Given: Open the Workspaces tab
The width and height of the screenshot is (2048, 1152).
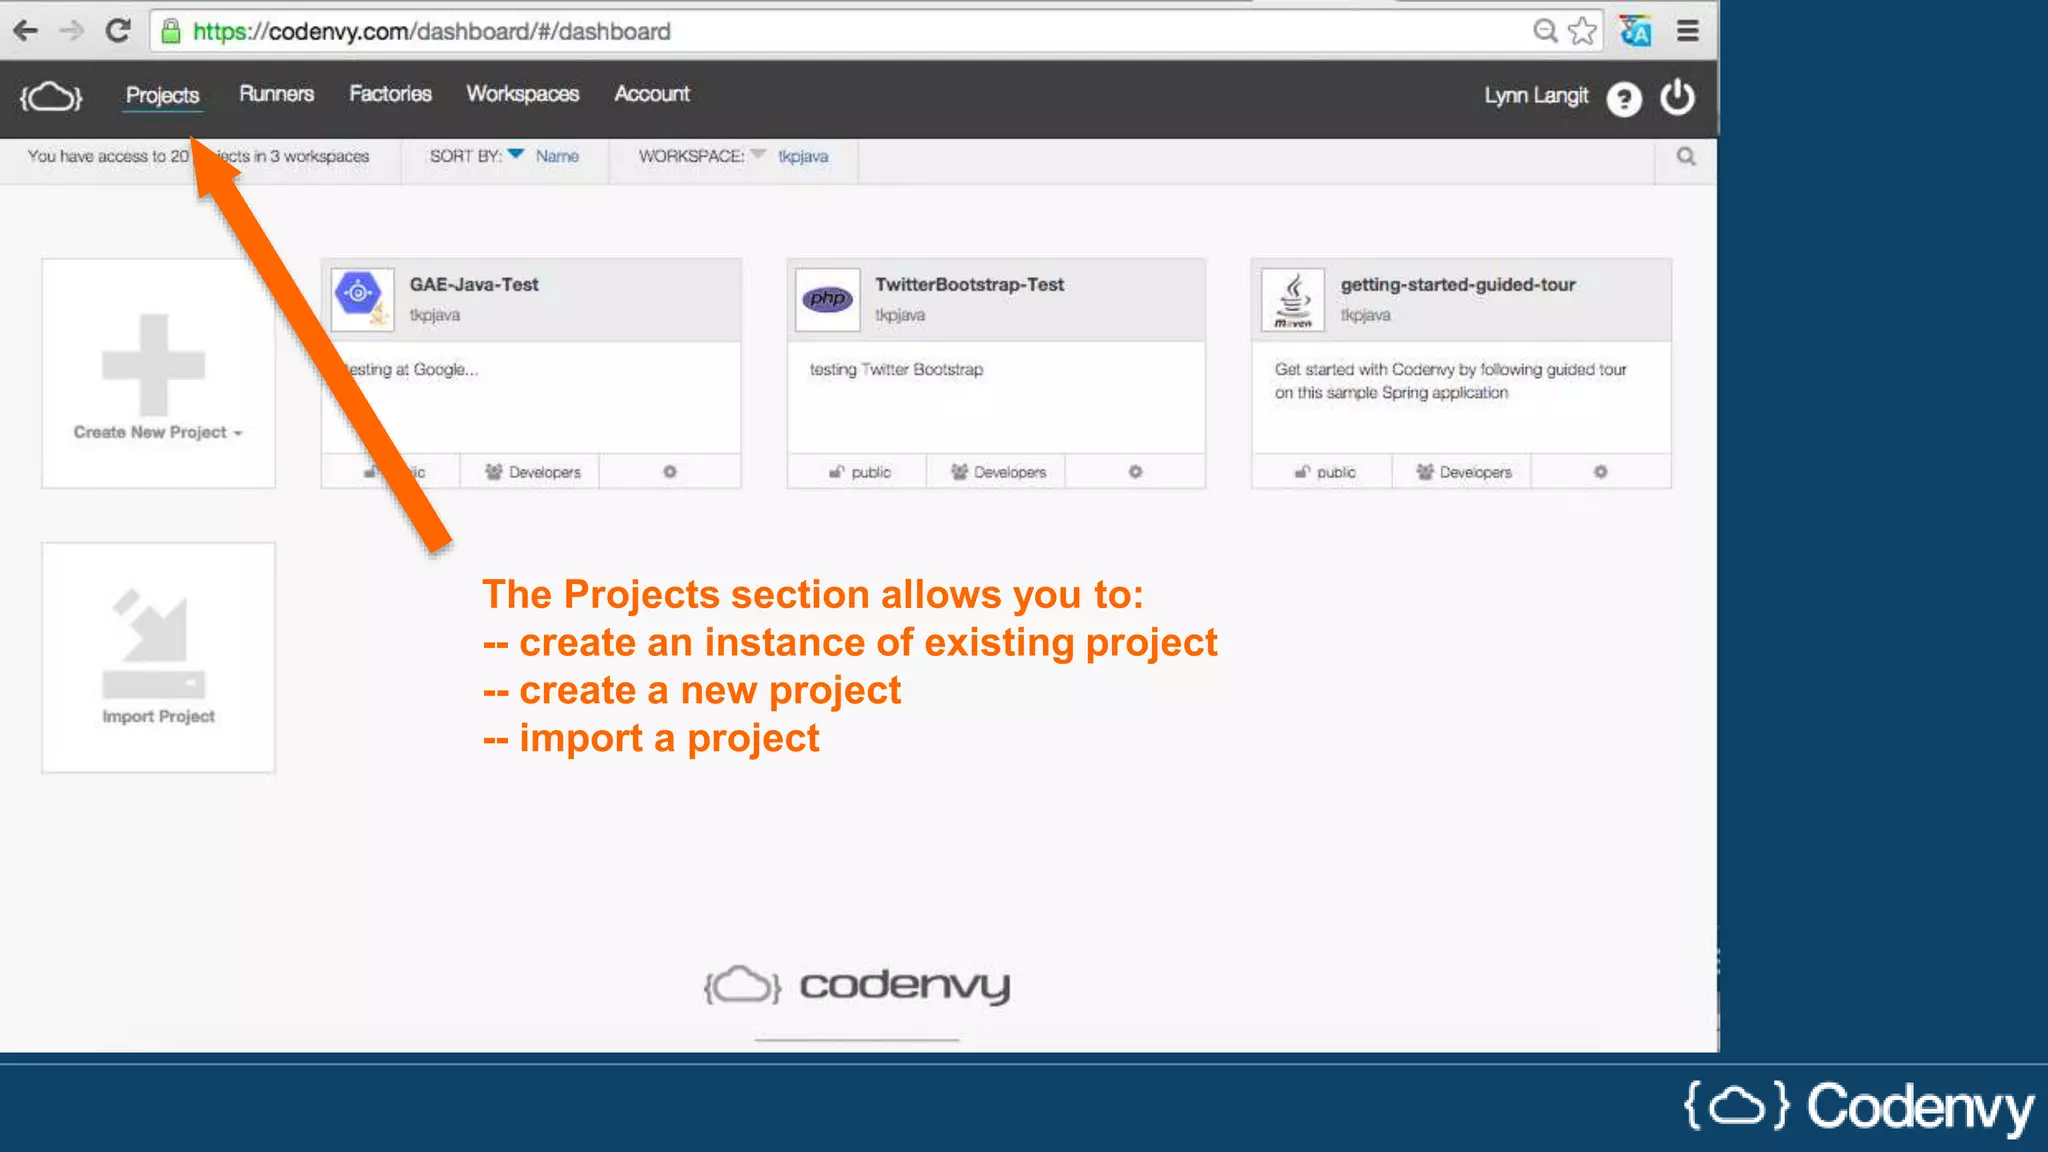Looking at the screenshot, I should point(522,94).
